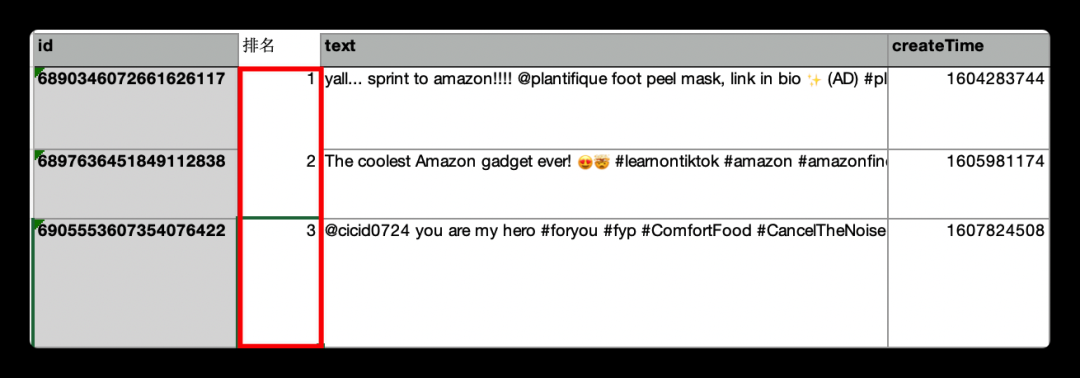Select the cell with id 6897636451849112838
The height and width of the screenshot is (378, 1080).
coord(135,183)
